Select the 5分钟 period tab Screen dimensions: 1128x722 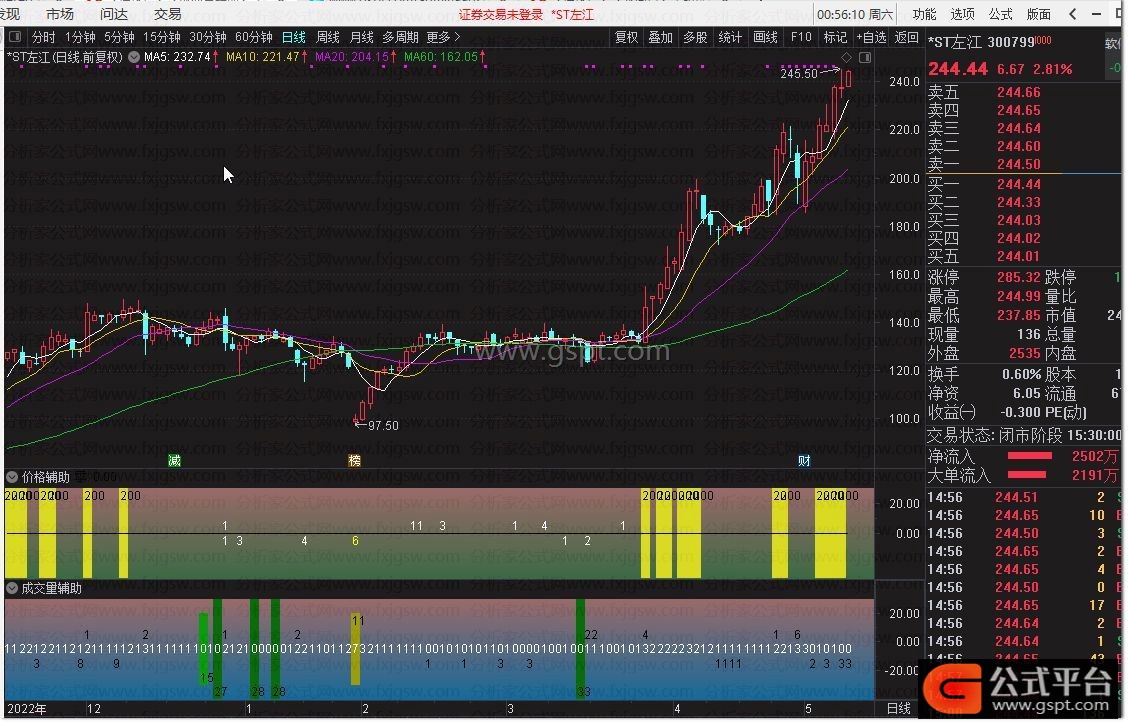tap(119, 37)
